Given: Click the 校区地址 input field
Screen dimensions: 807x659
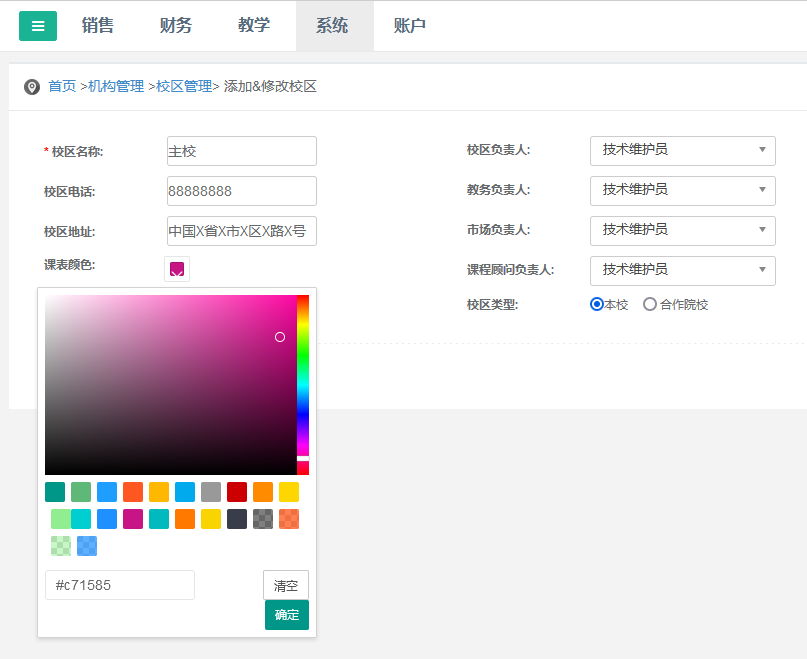Looking at the screenshot, I should (242, 231).
